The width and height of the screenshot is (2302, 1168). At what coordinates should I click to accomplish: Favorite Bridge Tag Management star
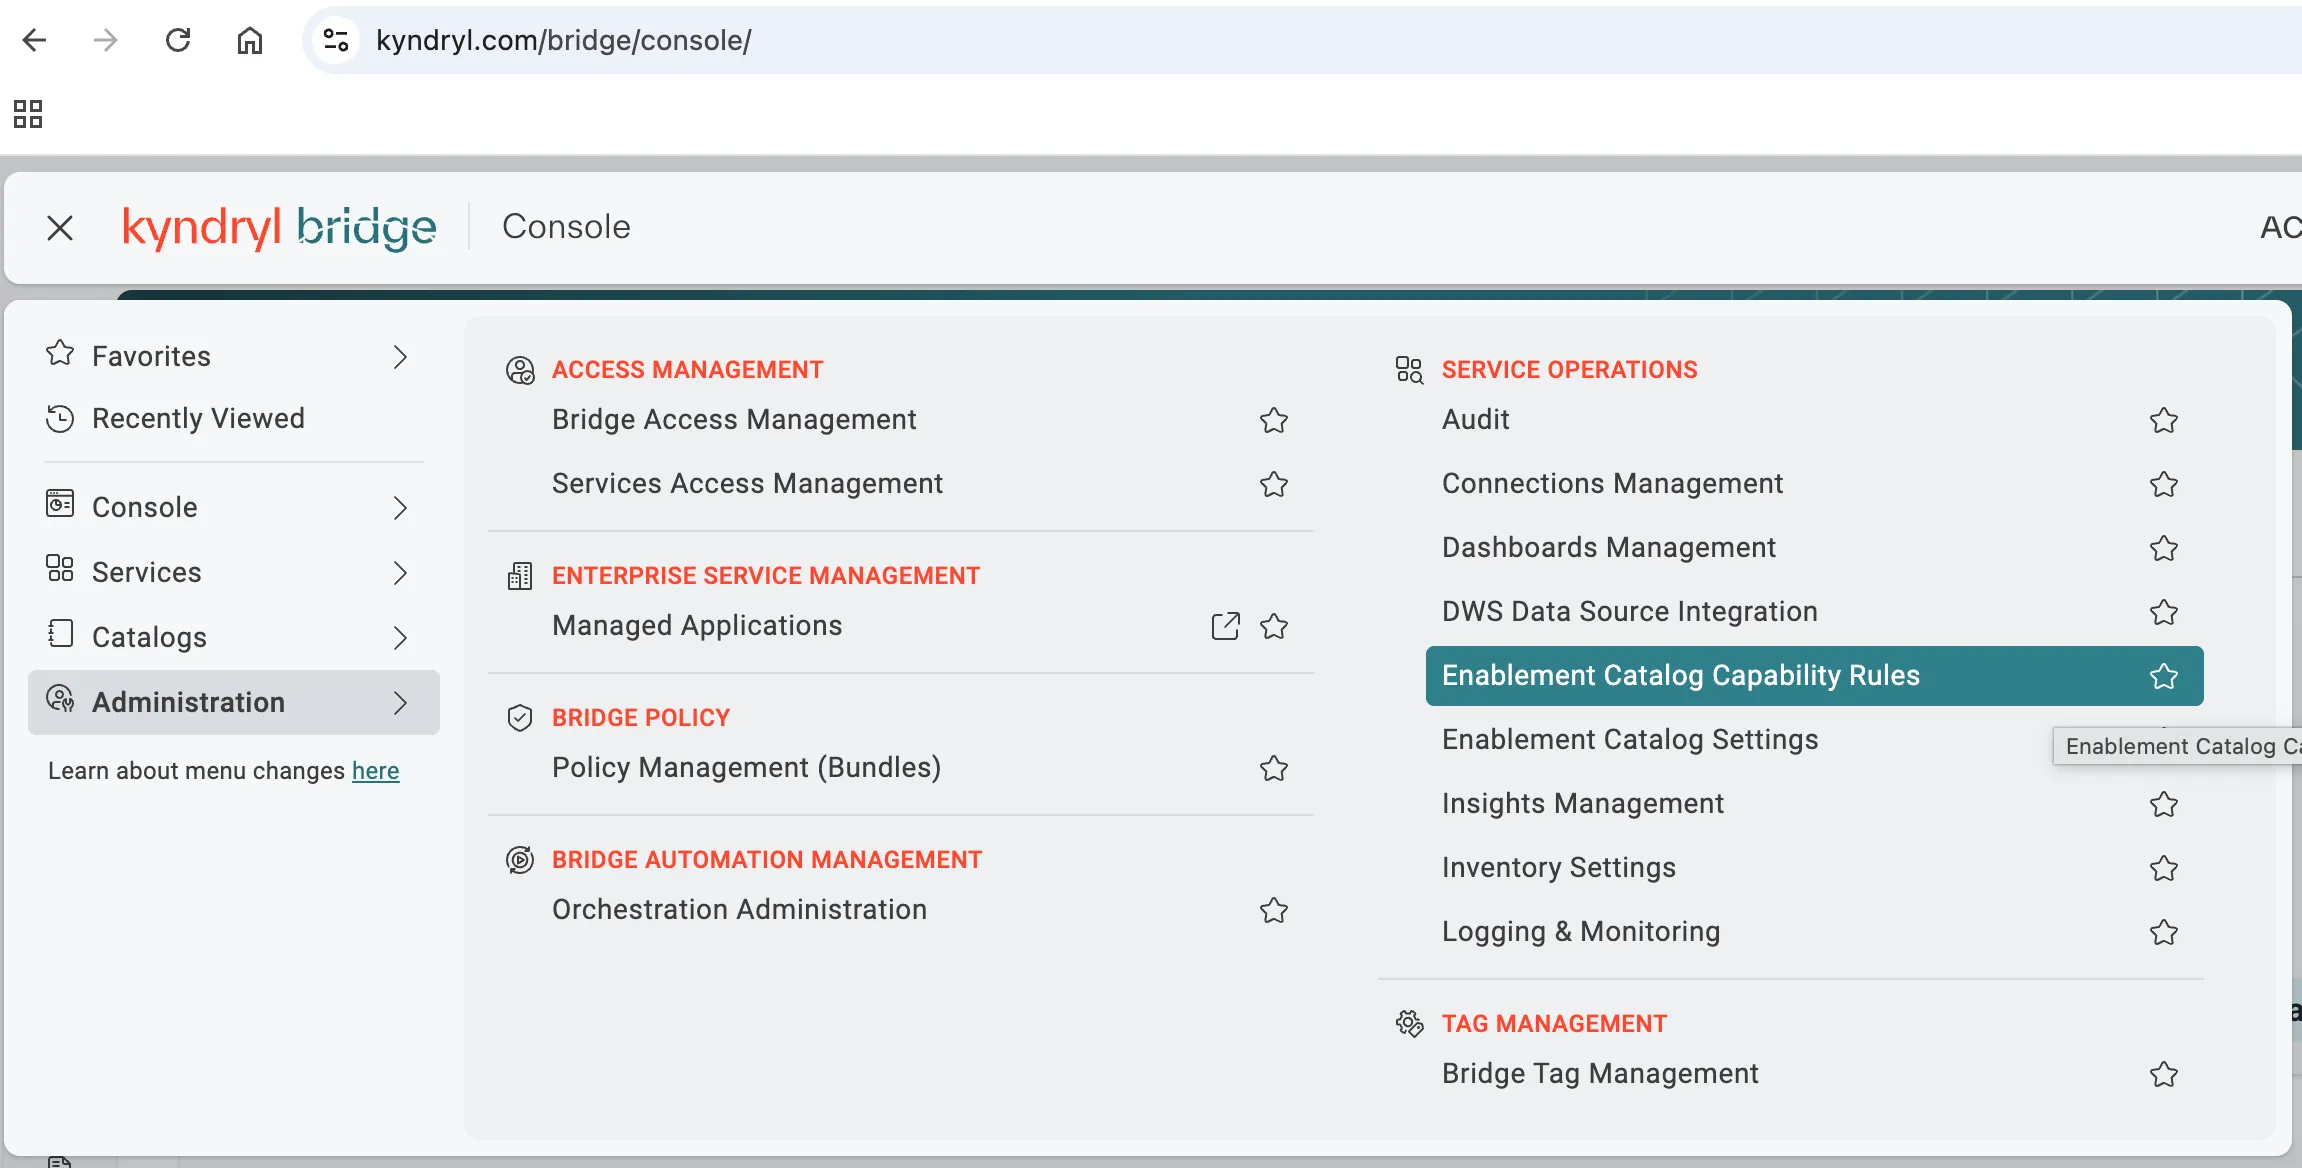pyautogui.click(x=2164, y=1074)
